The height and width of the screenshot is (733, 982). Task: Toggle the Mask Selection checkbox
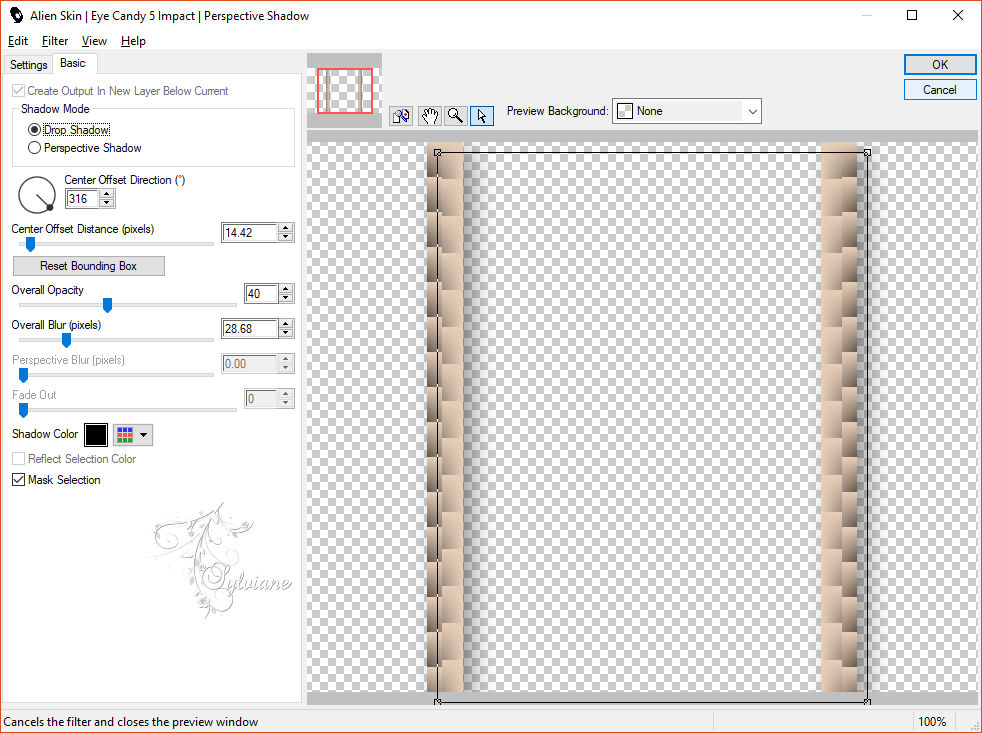point(19,480)
